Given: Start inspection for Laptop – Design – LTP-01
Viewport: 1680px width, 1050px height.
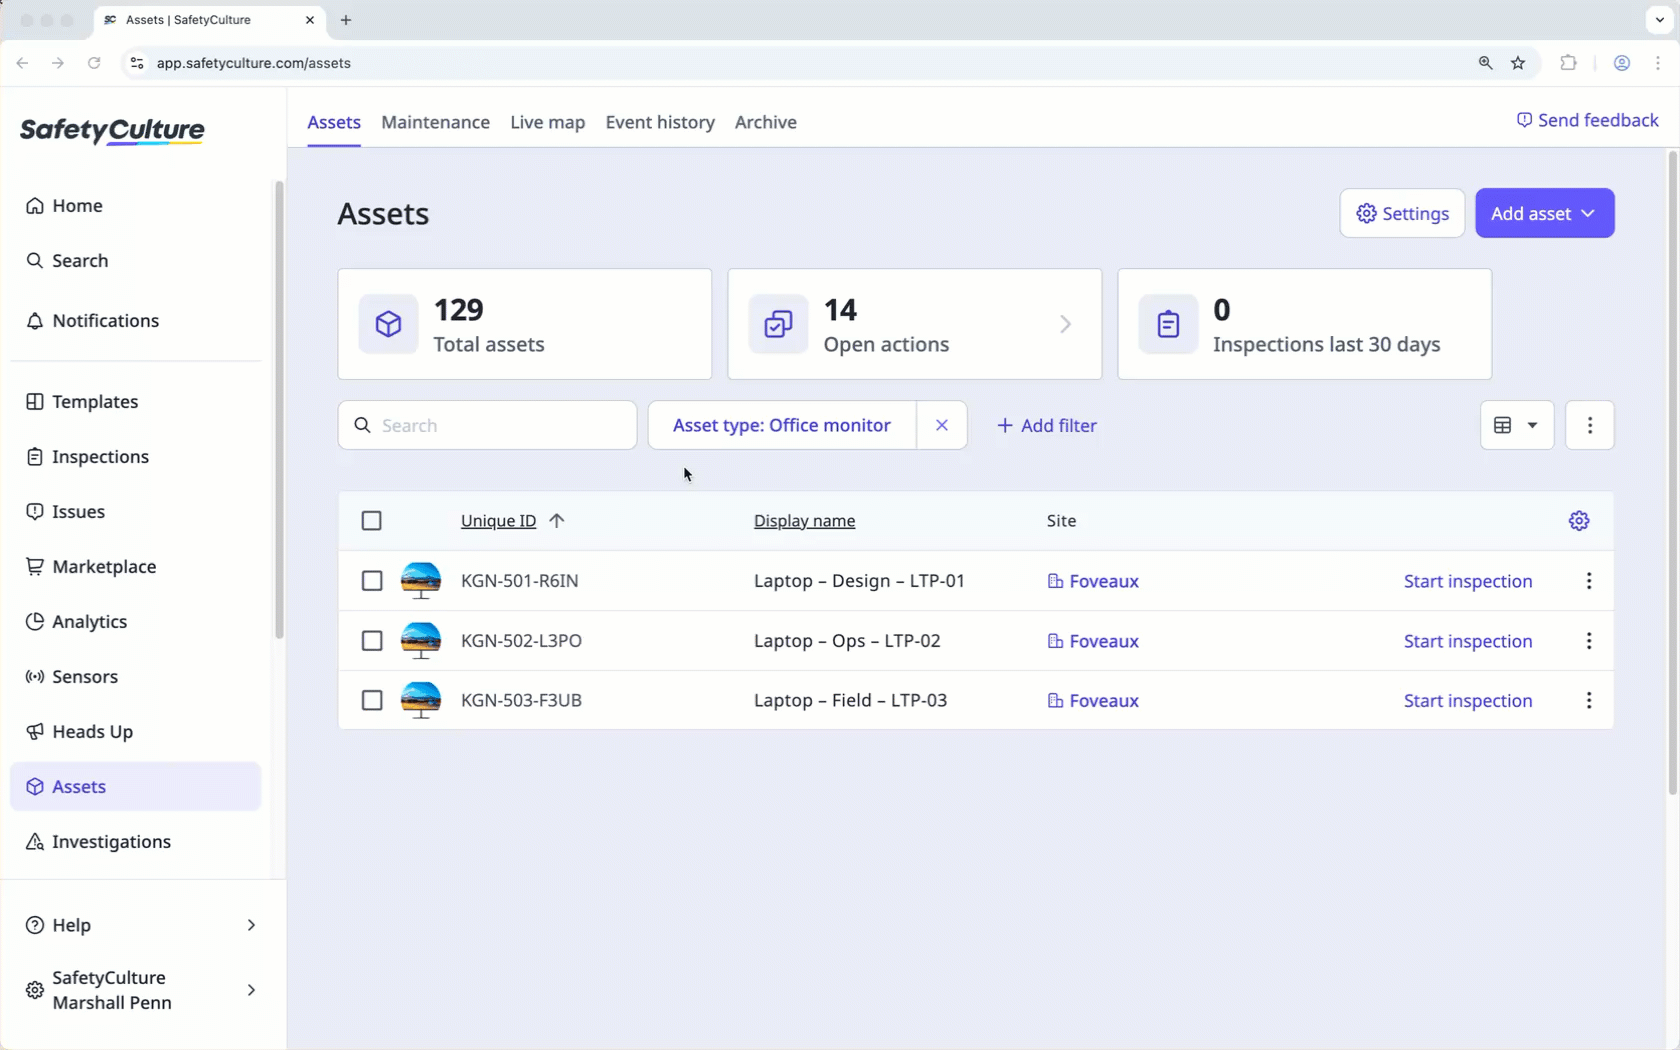Looking at the screenshot, I should click(x=1468, y=581).
